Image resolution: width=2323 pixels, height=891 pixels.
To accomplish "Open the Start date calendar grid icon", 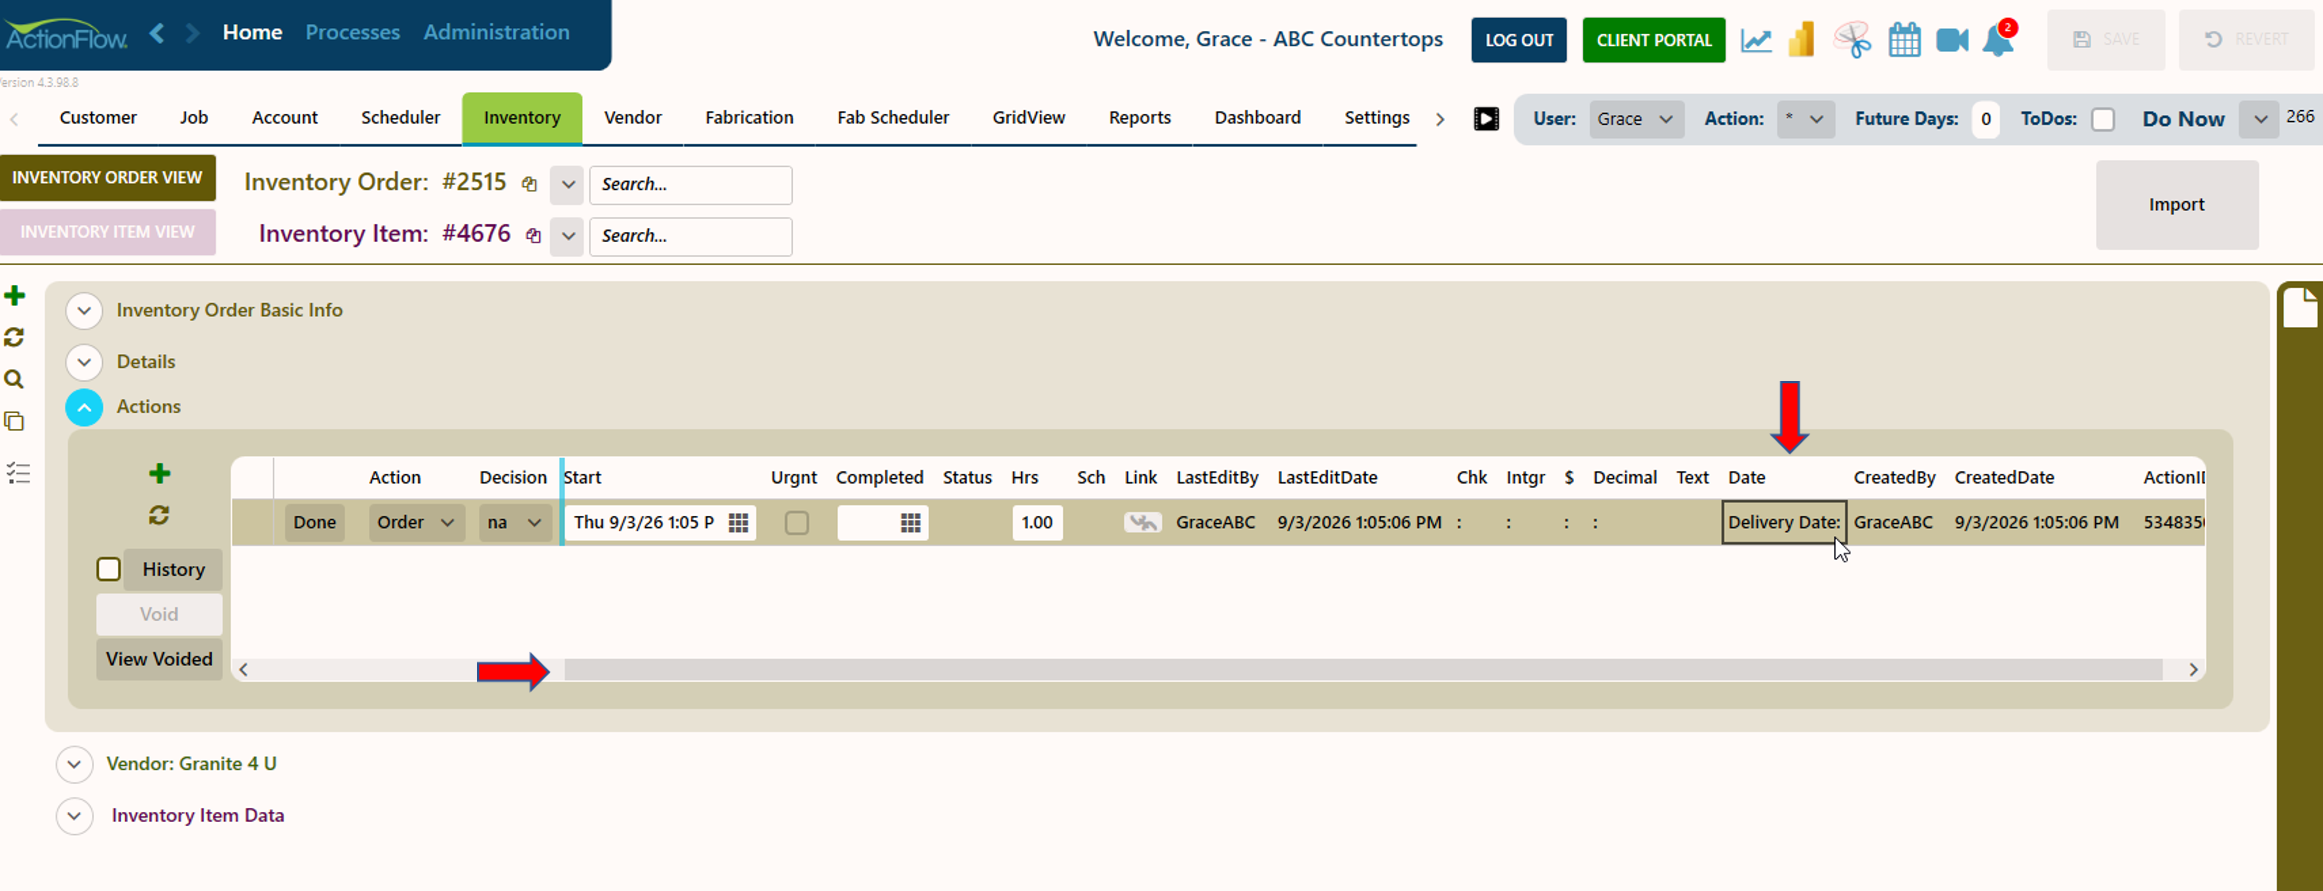I will point(738,523).
